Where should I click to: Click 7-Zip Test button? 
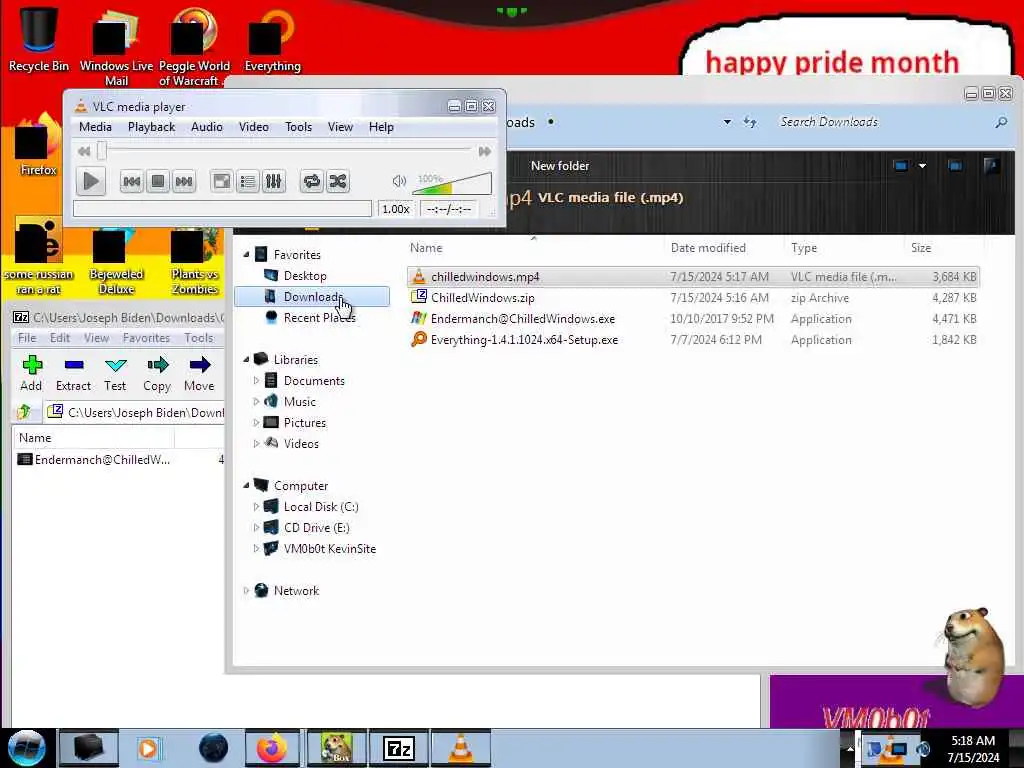click(115, 374)
